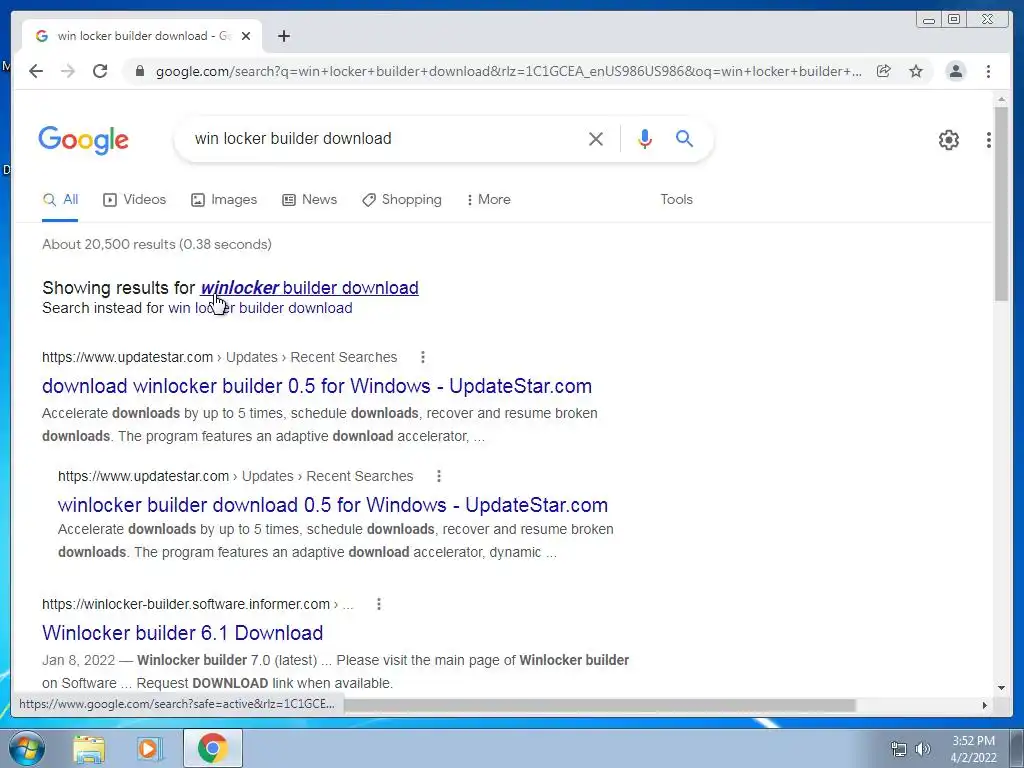Start voice search with microphone icon
The height and width of the screenshot is (768, 1024).
tap(645, 138)
